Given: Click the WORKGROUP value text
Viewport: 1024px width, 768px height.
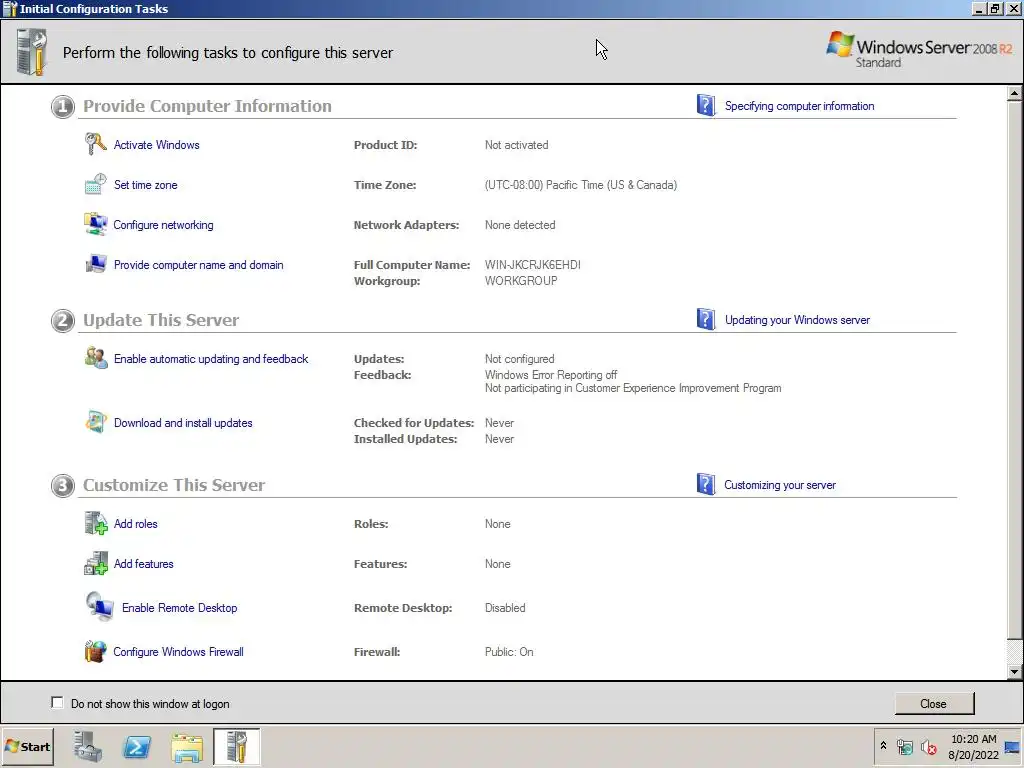Looking at the screenshot, I should (x=521, y=281).
